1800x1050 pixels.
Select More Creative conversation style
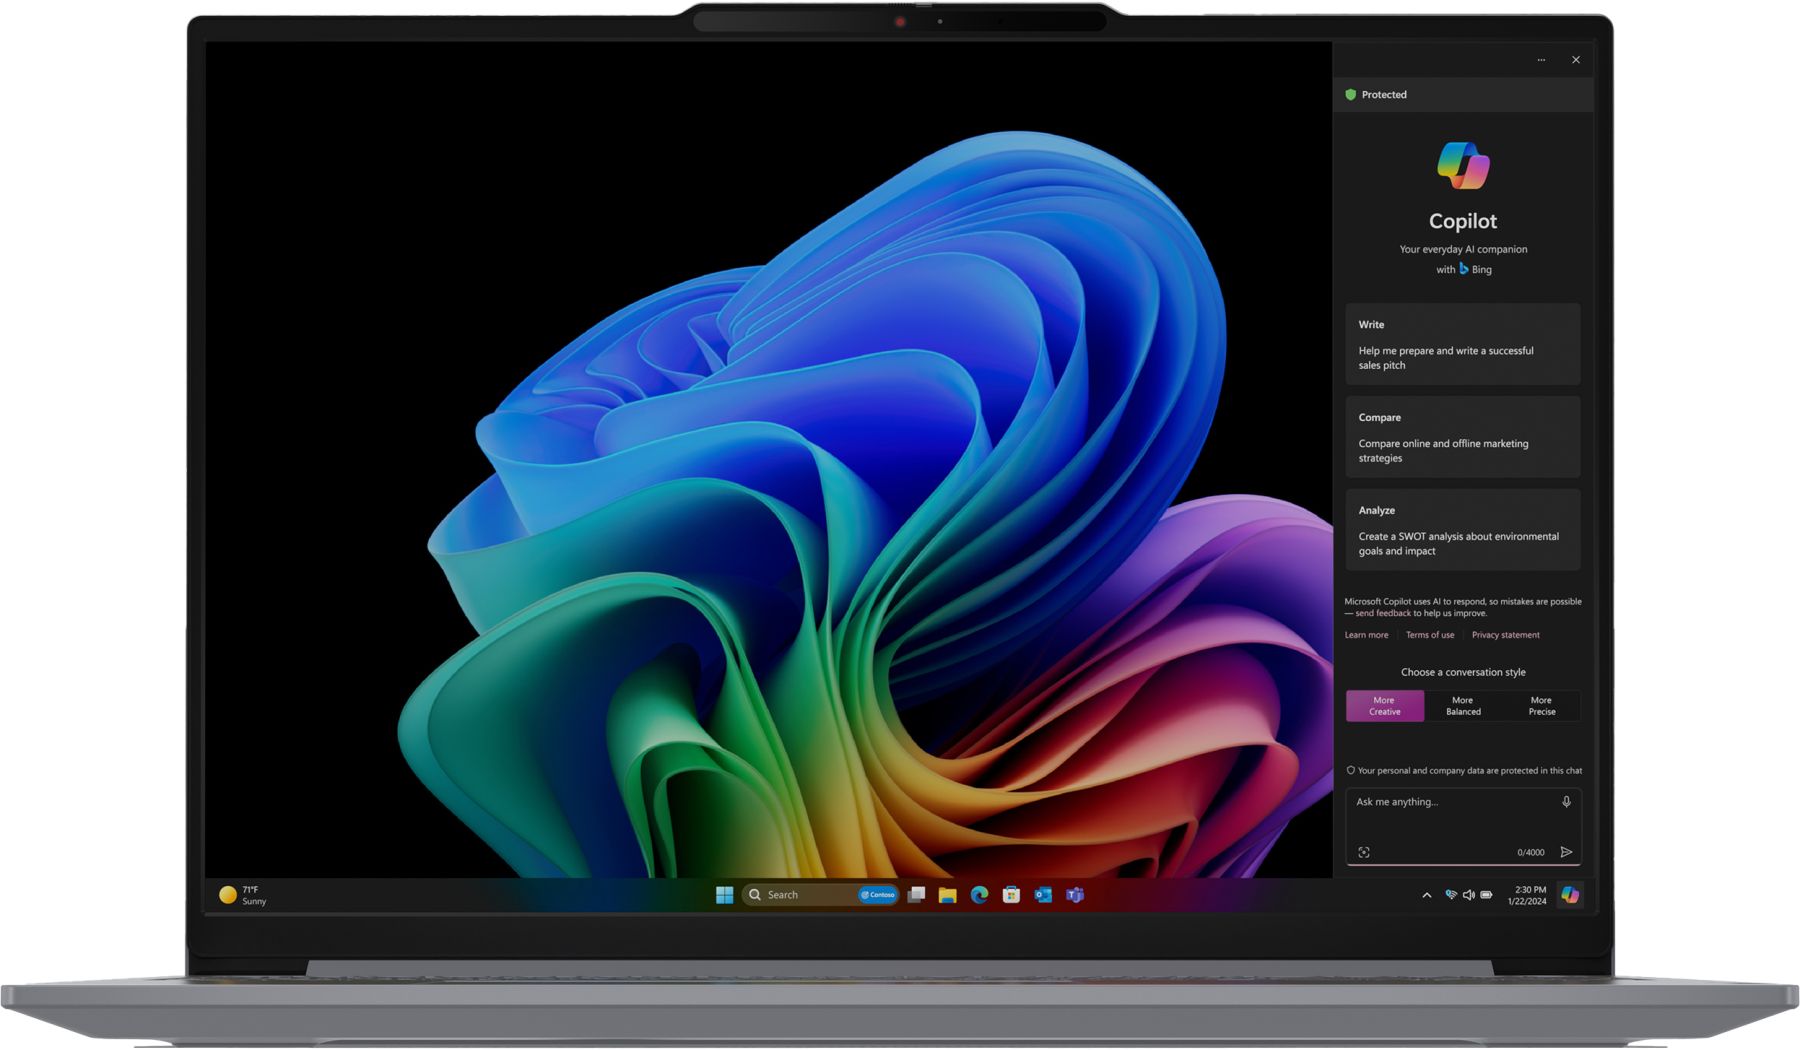1384,706
